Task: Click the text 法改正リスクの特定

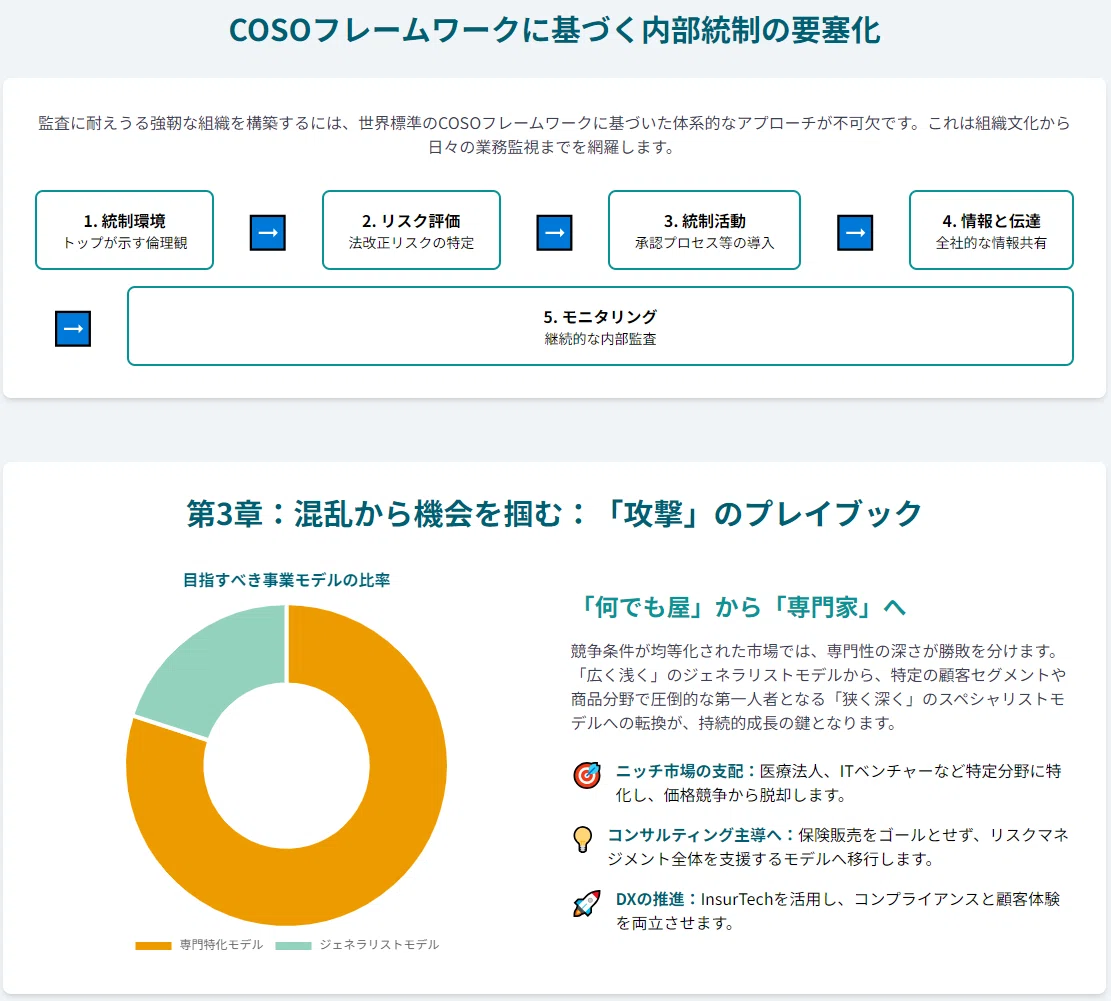Action: click(411, 243)
